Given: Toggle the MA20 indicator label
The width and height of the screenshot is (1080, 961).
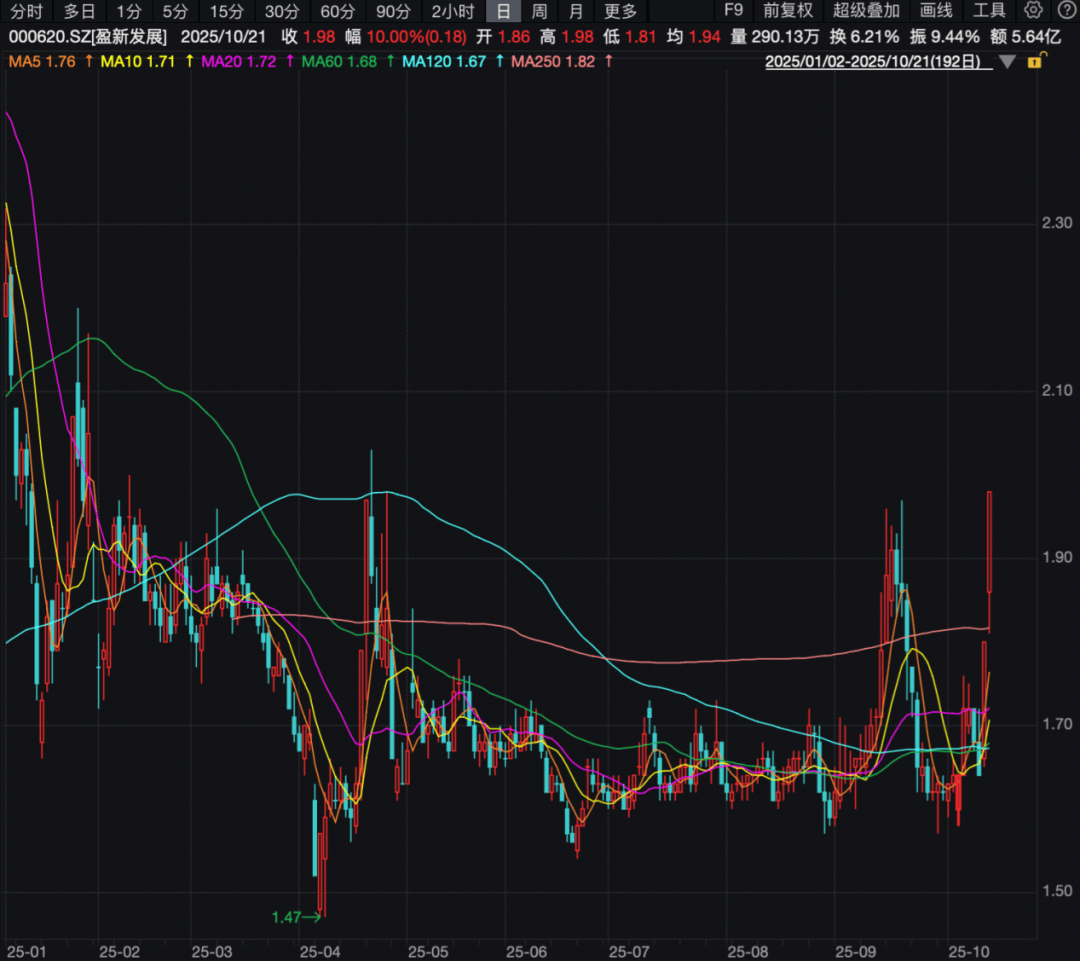Looking at the screenshot, I should tap(239, 61).
